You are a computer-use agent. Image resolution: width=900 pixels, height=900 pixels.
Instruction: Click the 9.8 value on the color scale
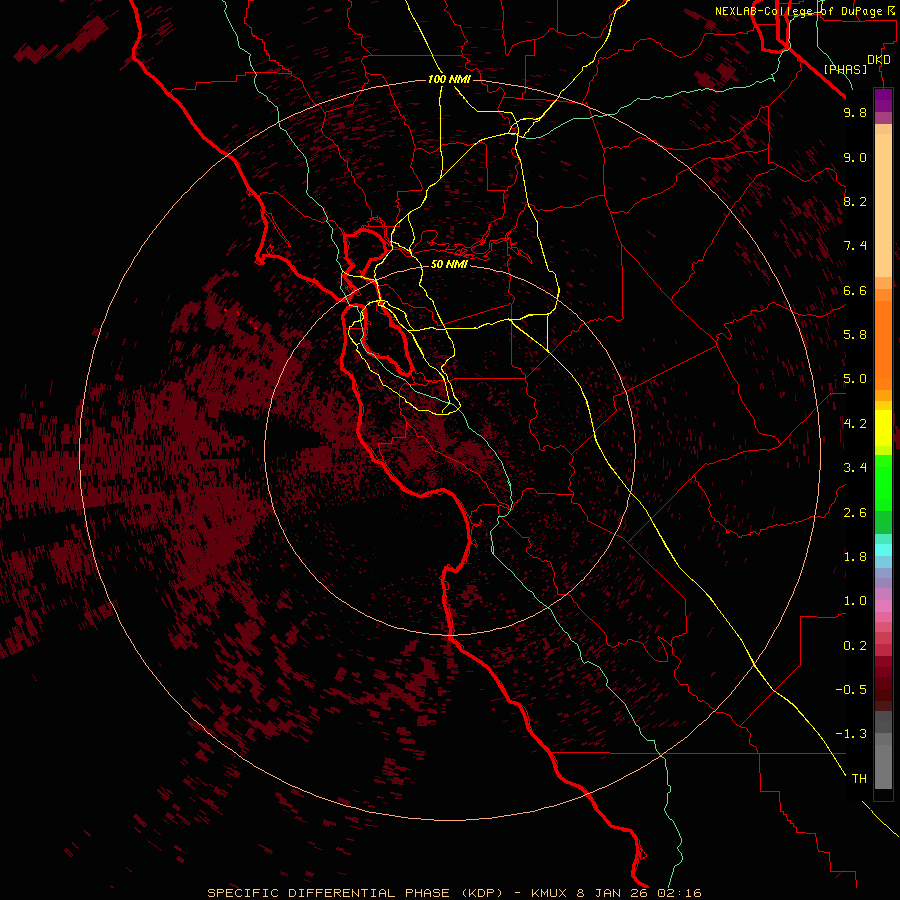click(855, 112)
